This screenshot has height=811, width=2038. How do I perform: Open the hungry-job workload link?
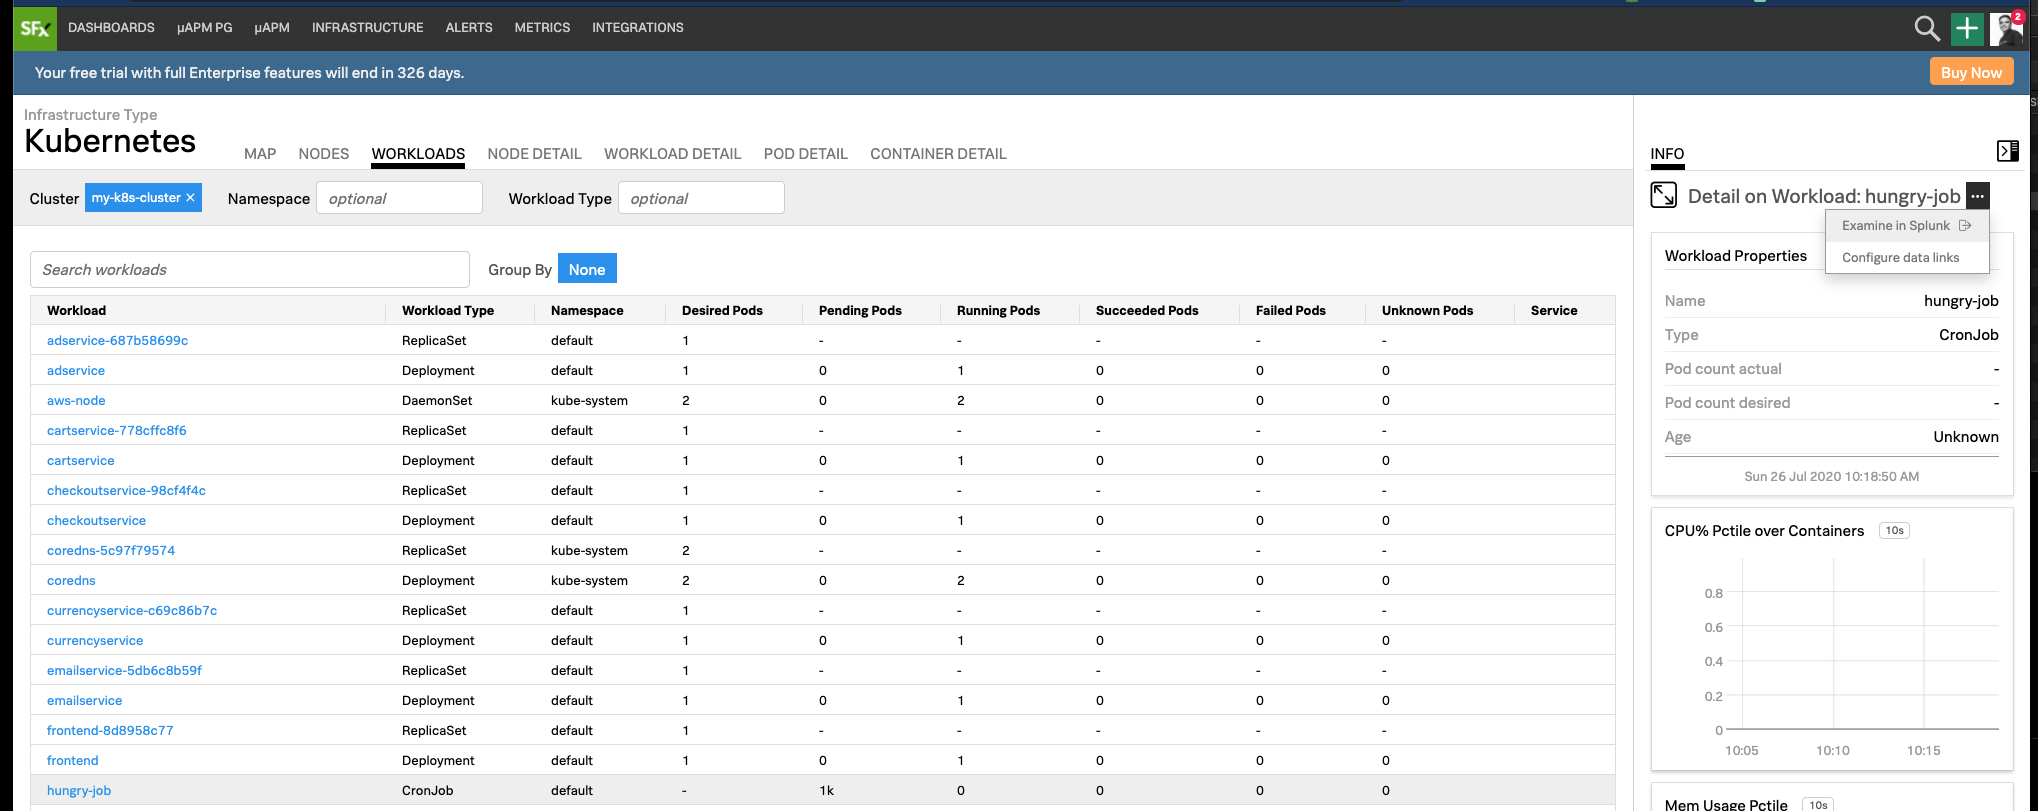[x=79, y=790]
